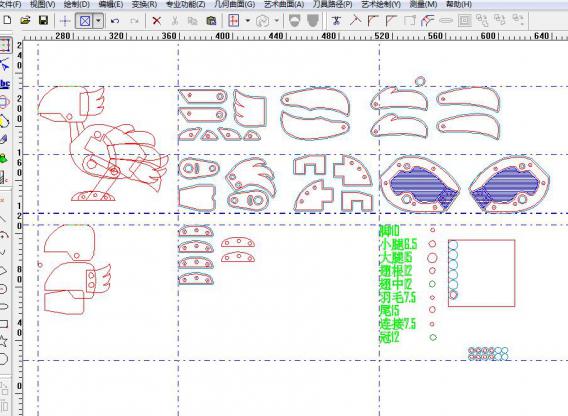Save the file with the floppy disk icon
This screenshot has height=416, width=568.
click(x=43, y=20)
